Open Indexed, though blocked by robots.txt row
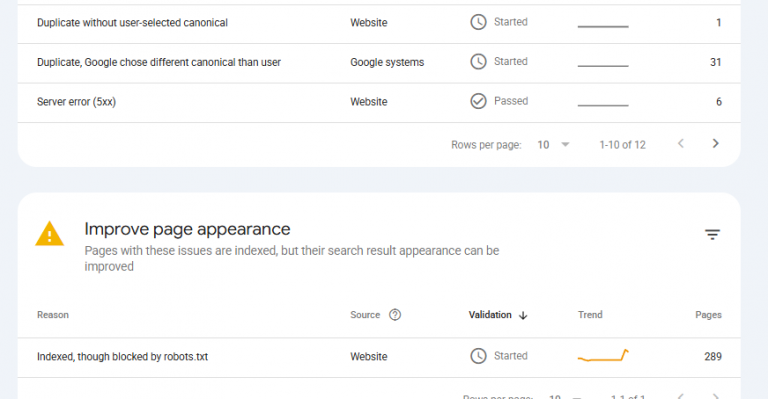The width and height of the screenshot is (768, 399). 379,356
